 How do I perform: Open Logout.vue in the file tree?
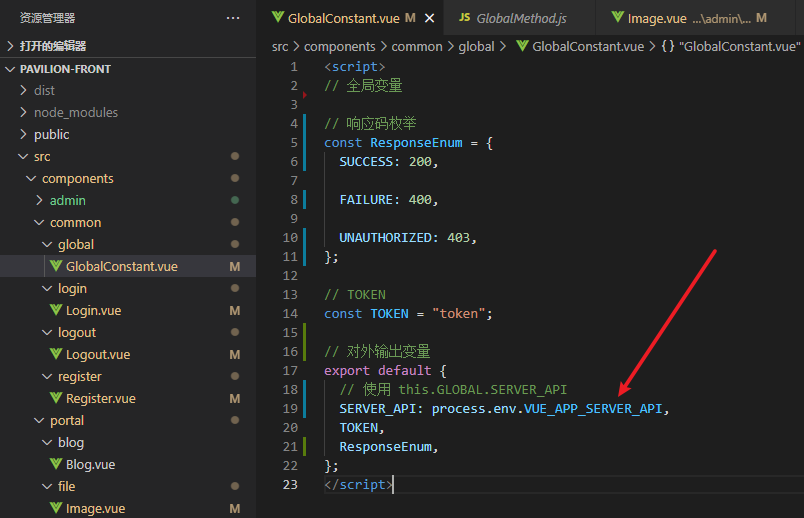pos(128,354)
